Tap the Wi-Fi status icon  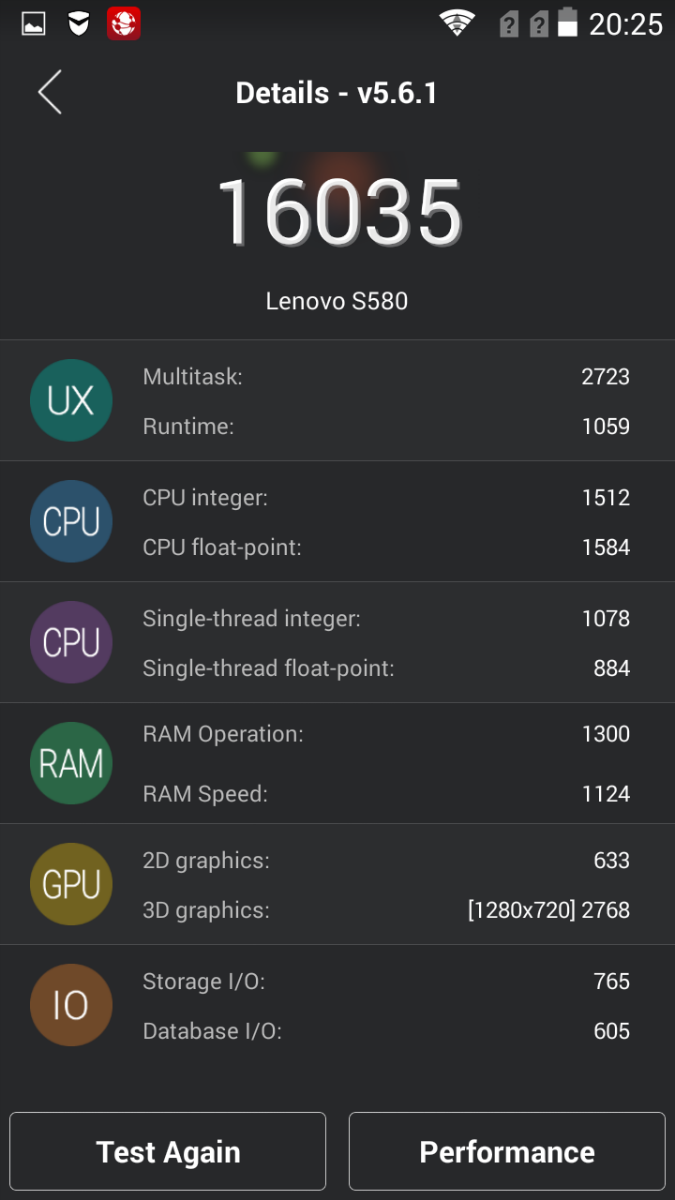(457, 23)
